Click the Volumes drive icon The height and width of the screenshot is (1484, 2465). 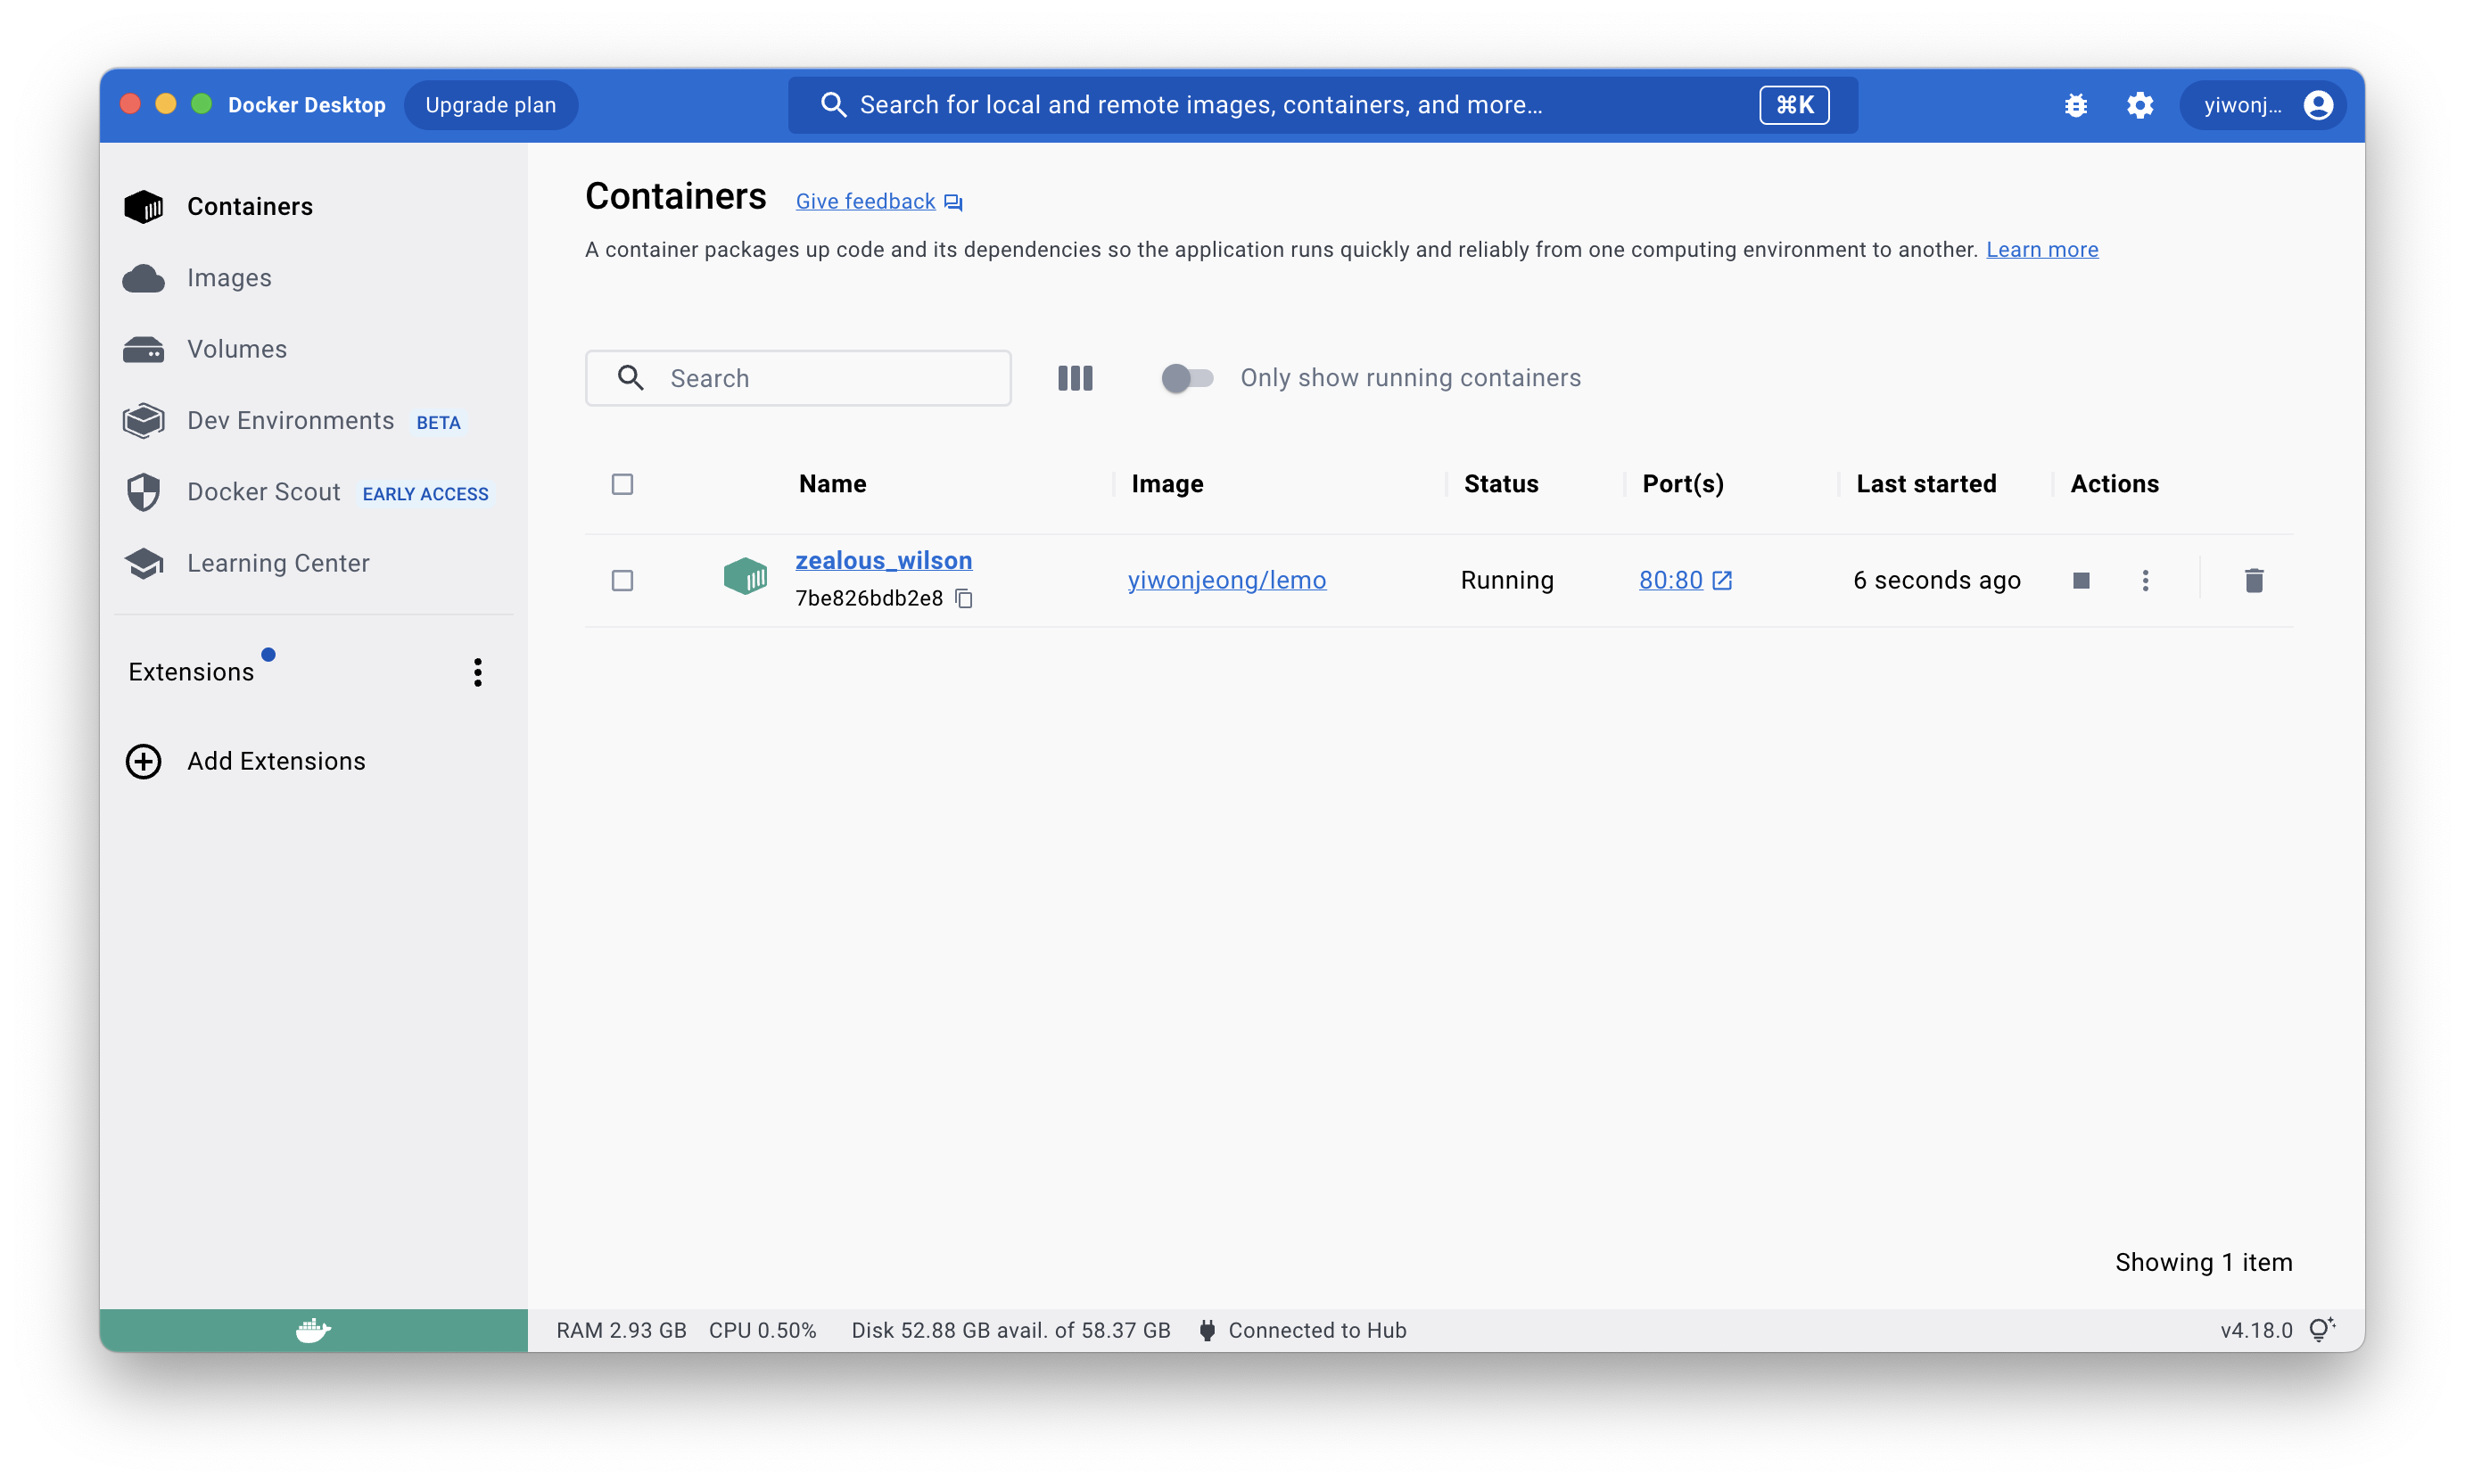pyautogui.click(x=143, y=349)
